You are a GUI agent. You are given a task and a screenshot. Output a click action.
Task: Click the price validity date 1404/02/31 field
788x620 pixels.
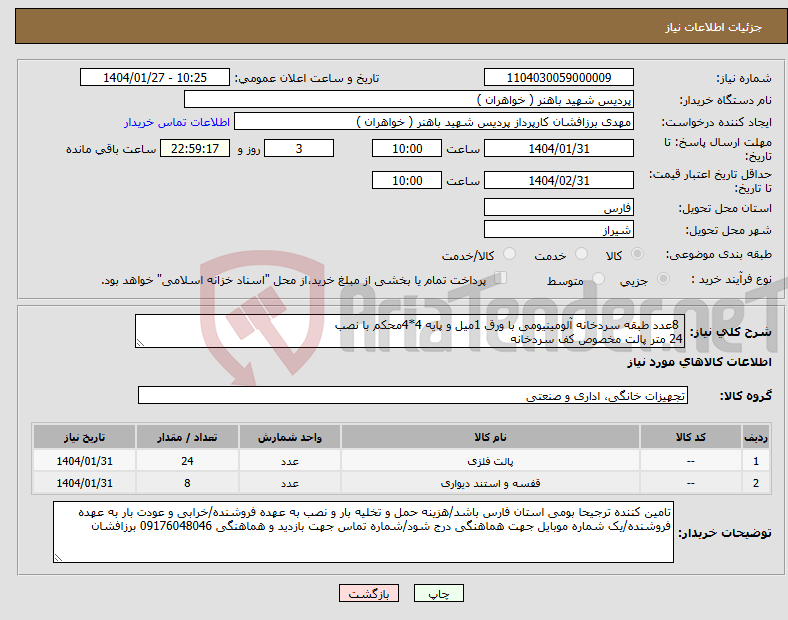[x=559, y=180]
